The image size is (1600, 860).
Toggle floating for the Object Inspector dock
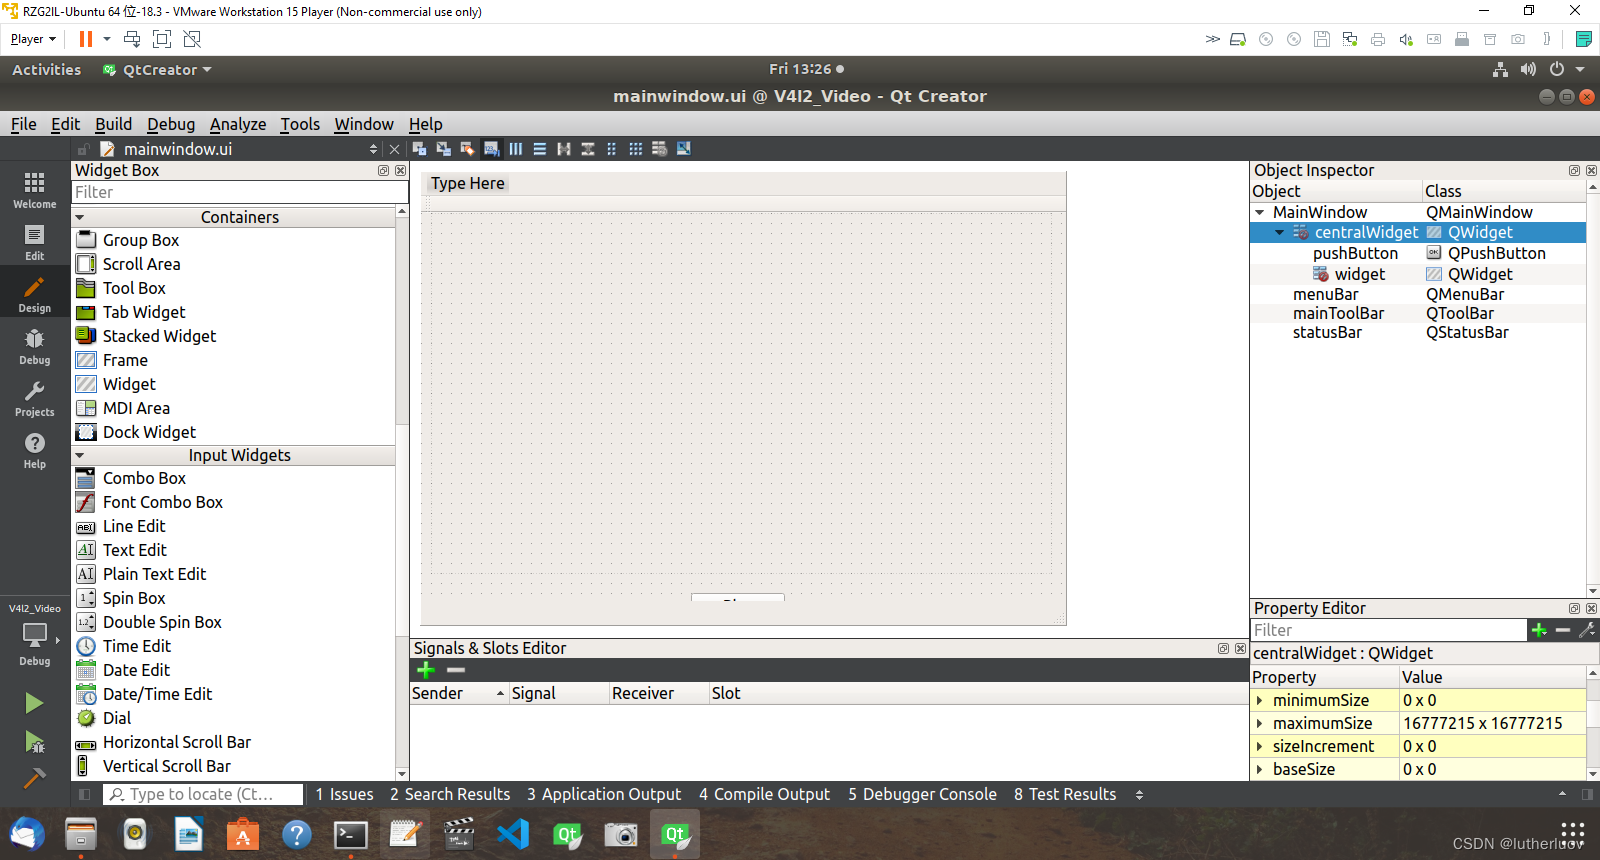click(1574, 171)
